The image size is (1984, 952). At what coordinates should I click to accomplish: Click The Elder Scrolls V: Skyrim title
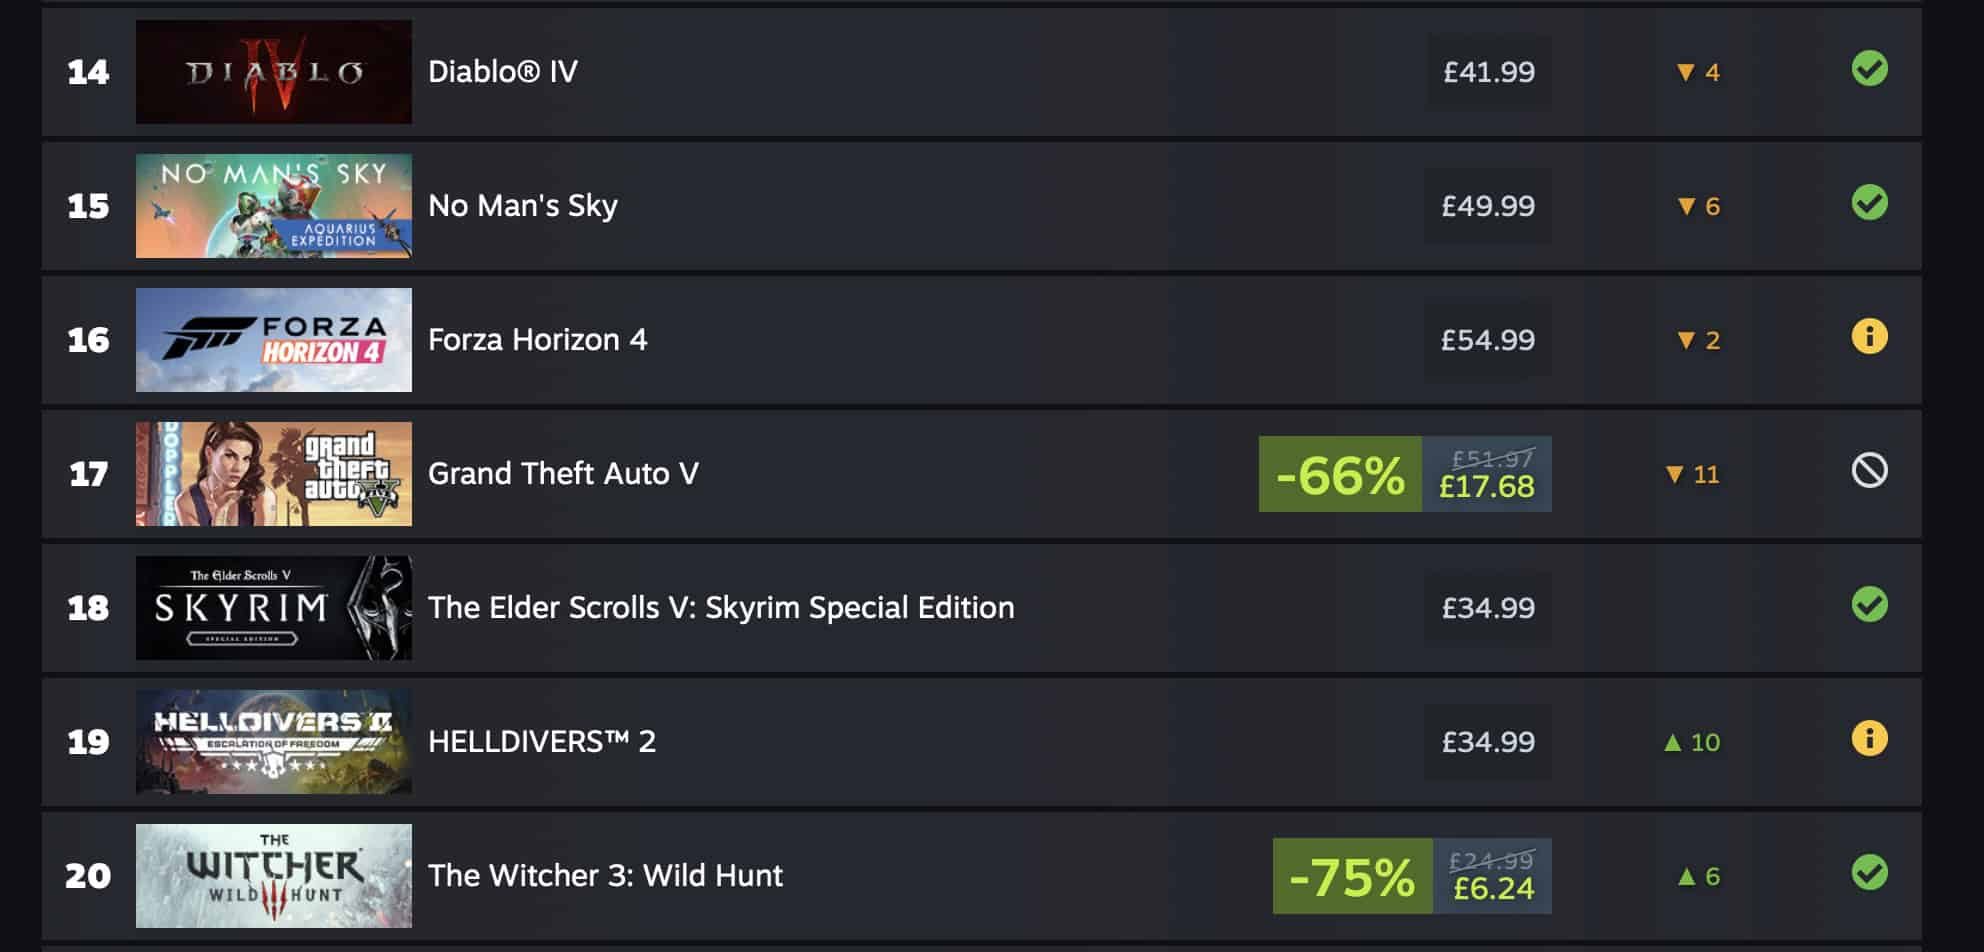[x=720, y=608]
